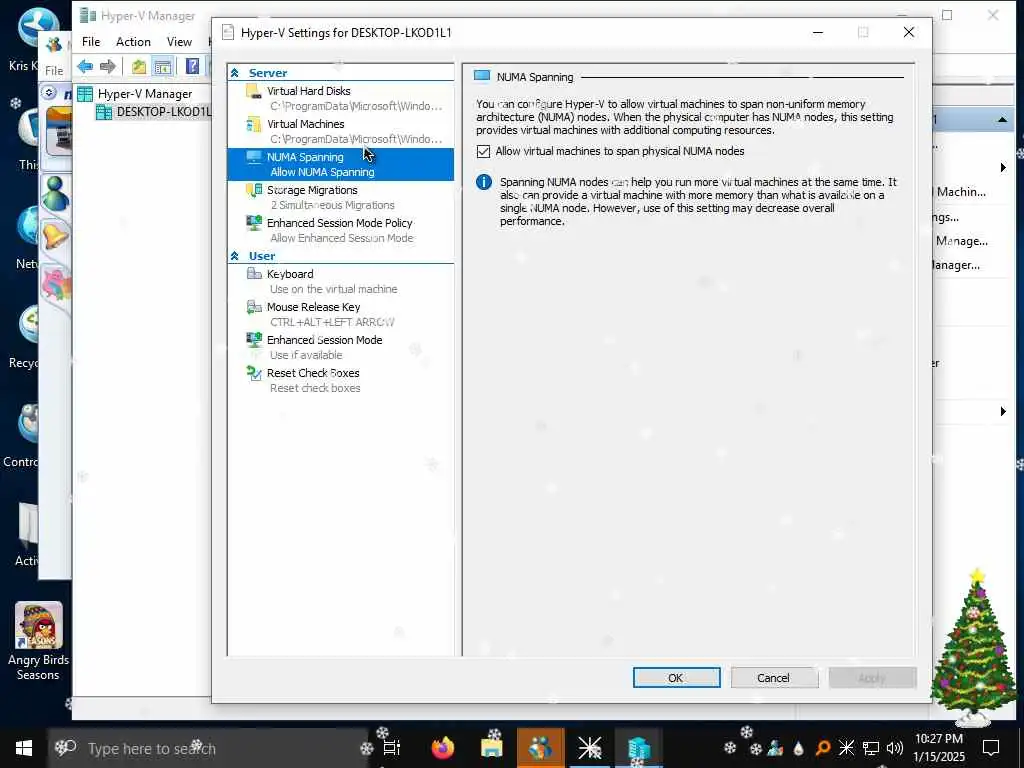The width and height of the screenshot is (1024, 768).
Task: Click the orange magnifier tray icon
Action: [823, 748]
